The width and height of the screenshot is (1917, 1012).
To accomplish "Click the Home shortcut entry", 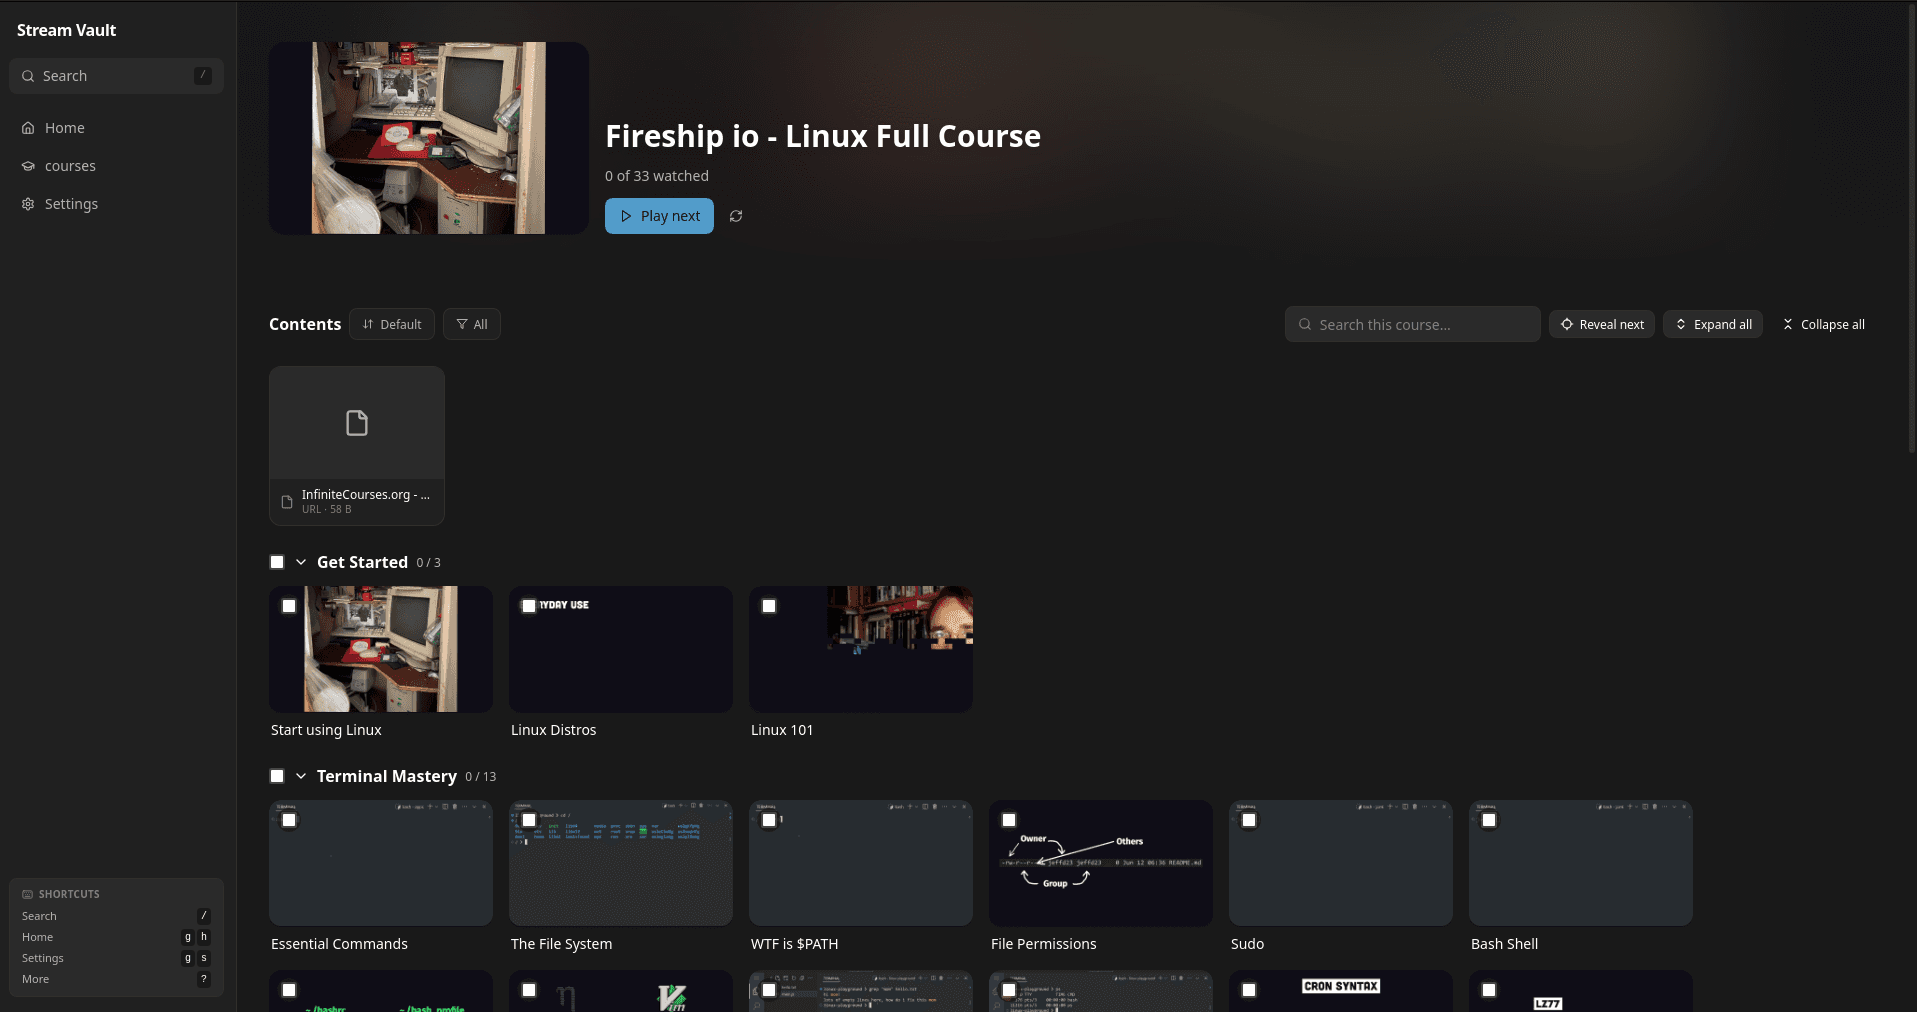I will coord(116,937).
